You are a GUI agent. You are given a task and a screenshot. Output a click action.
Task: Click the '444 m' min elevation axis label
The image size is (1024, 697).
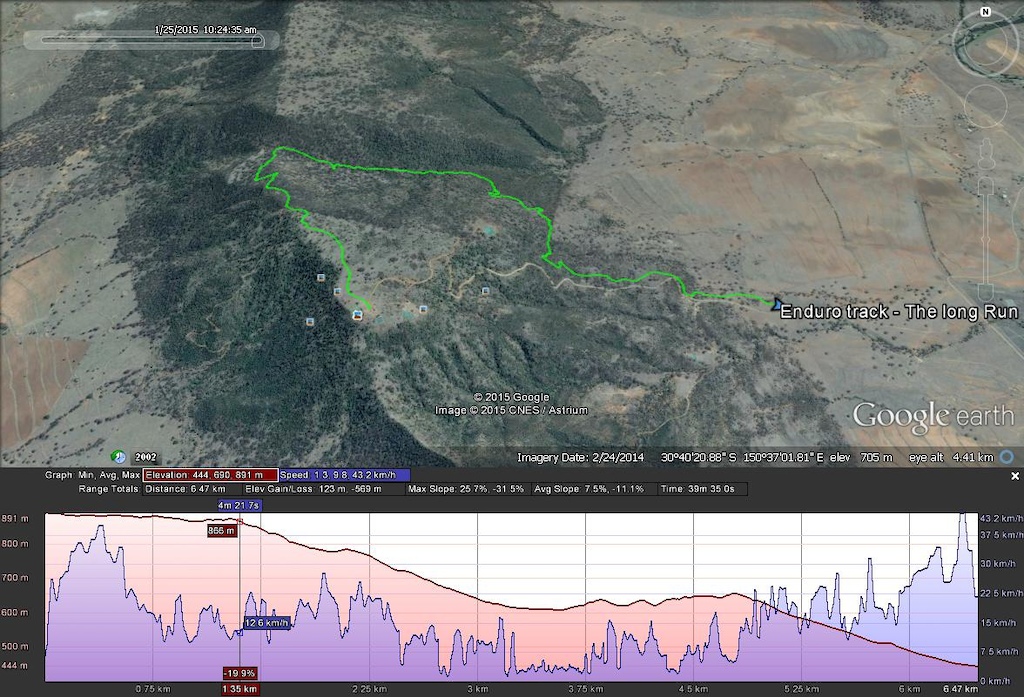pyautogui.click(x=15, y=666)
